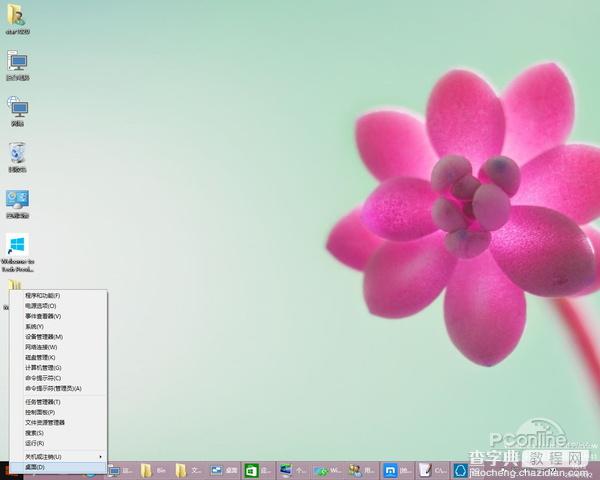Launch 任务管理器(T) from the menu

(58, 402)
